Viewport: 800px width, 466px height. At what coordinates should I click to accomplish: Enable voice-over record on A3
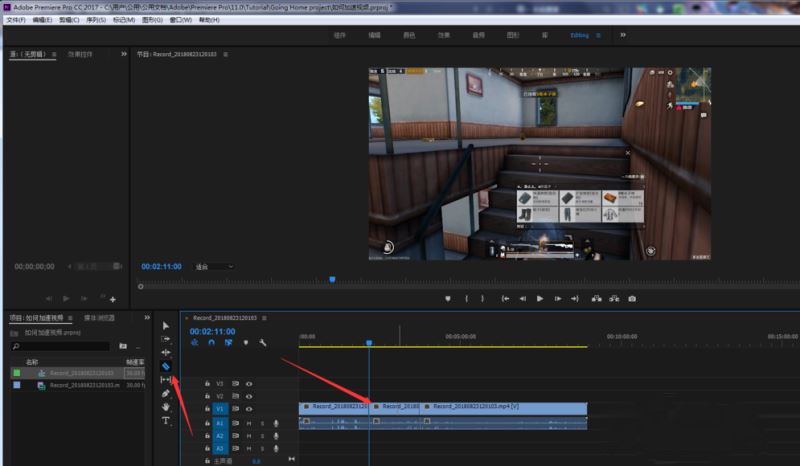(276, 448)
